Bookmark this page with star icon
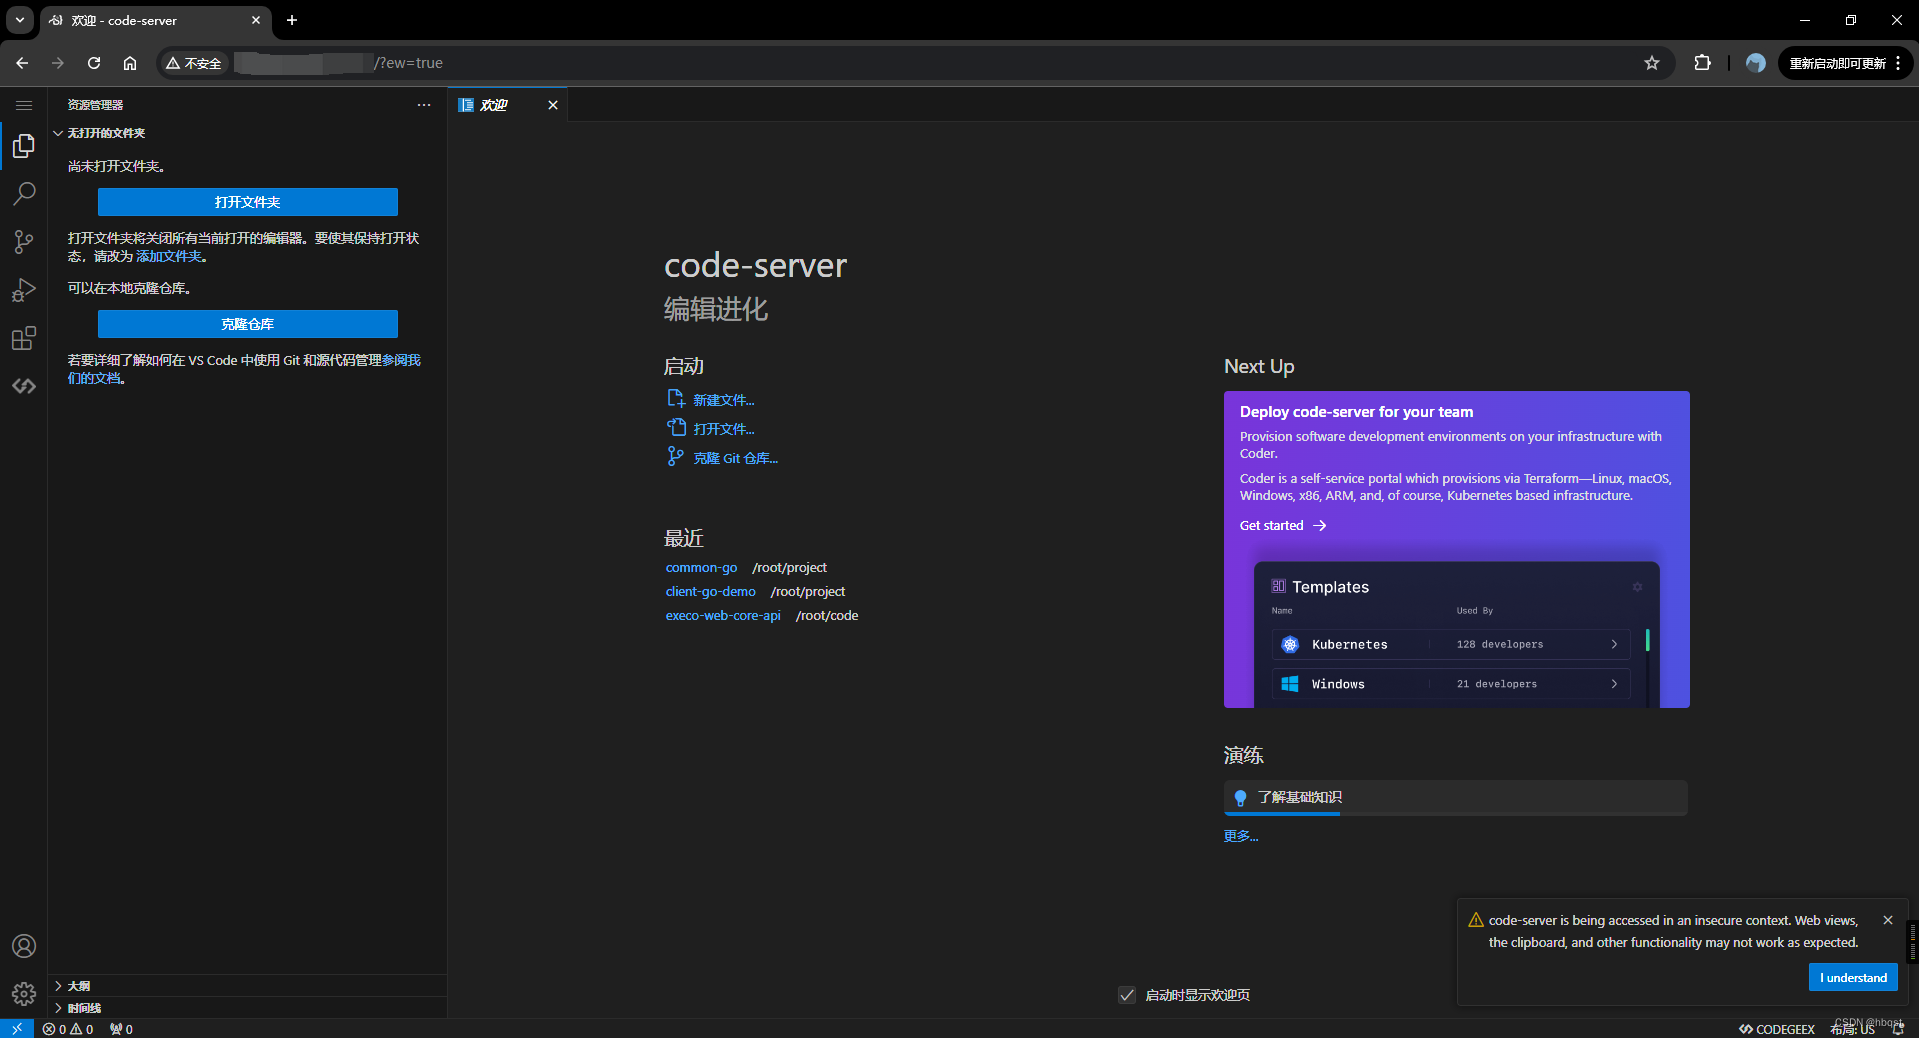The image size is (1919, 1038). click(1652, 63)
